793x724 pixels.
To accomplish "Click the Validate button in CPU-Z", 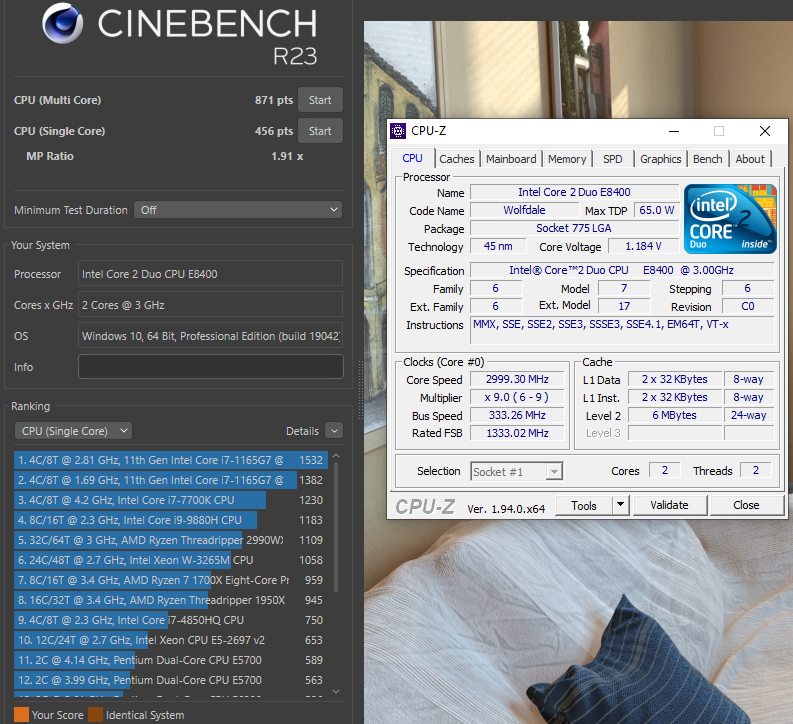I will 669,505.
